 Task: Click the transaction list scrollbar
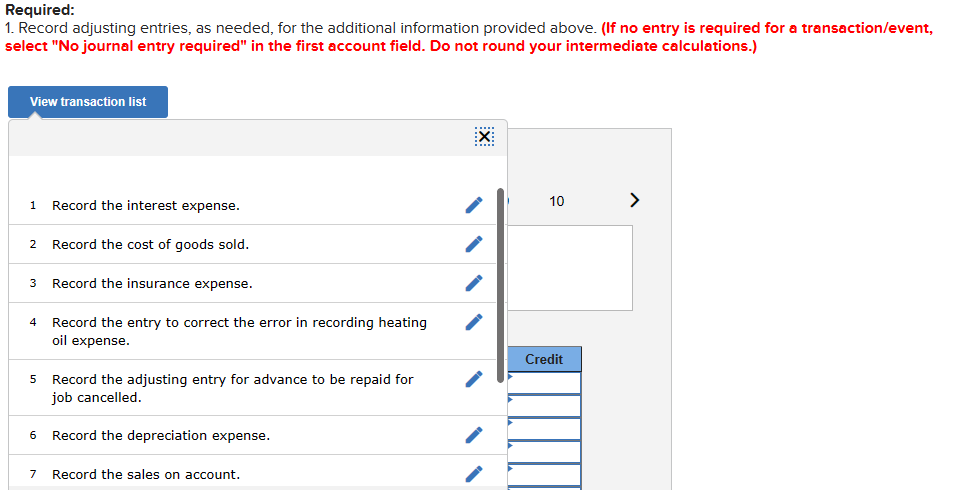500,285
